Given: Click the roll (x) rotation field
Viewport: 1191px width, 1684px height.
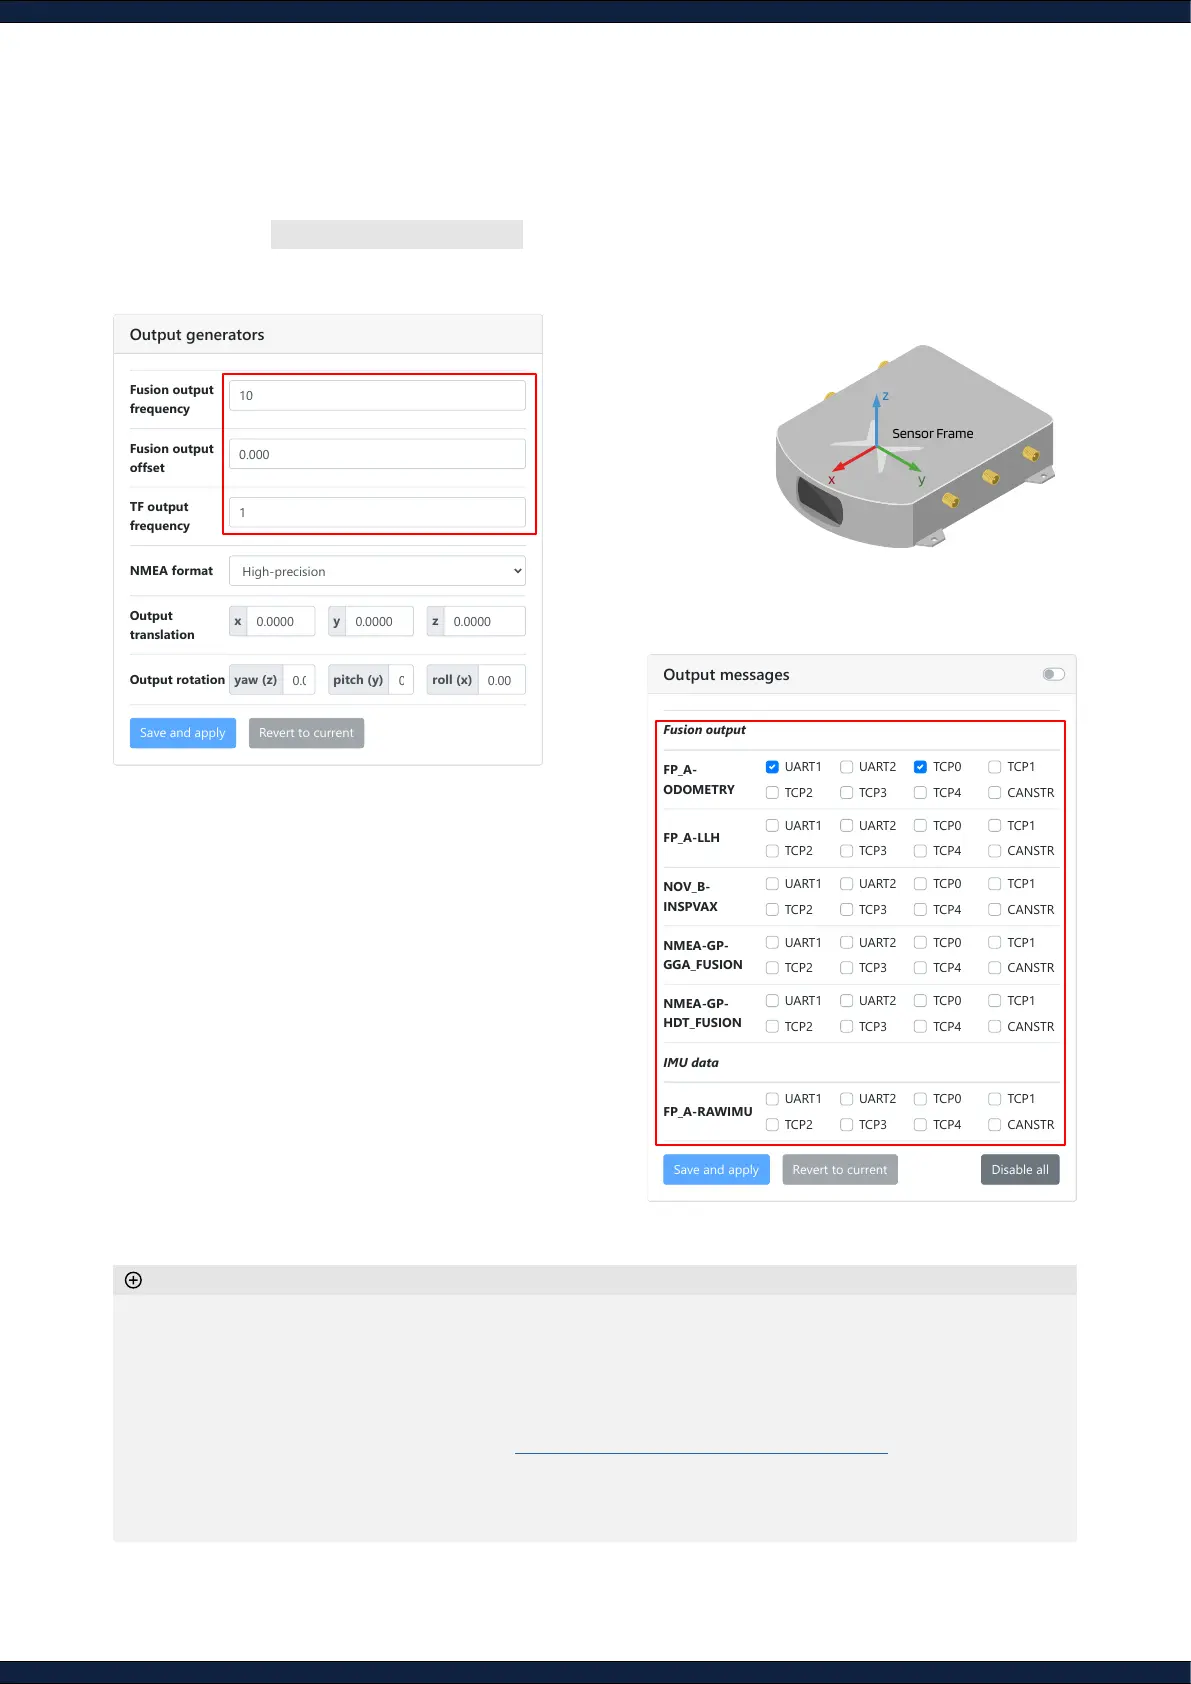Looking at the screenshot, I should tap(501, 680).
